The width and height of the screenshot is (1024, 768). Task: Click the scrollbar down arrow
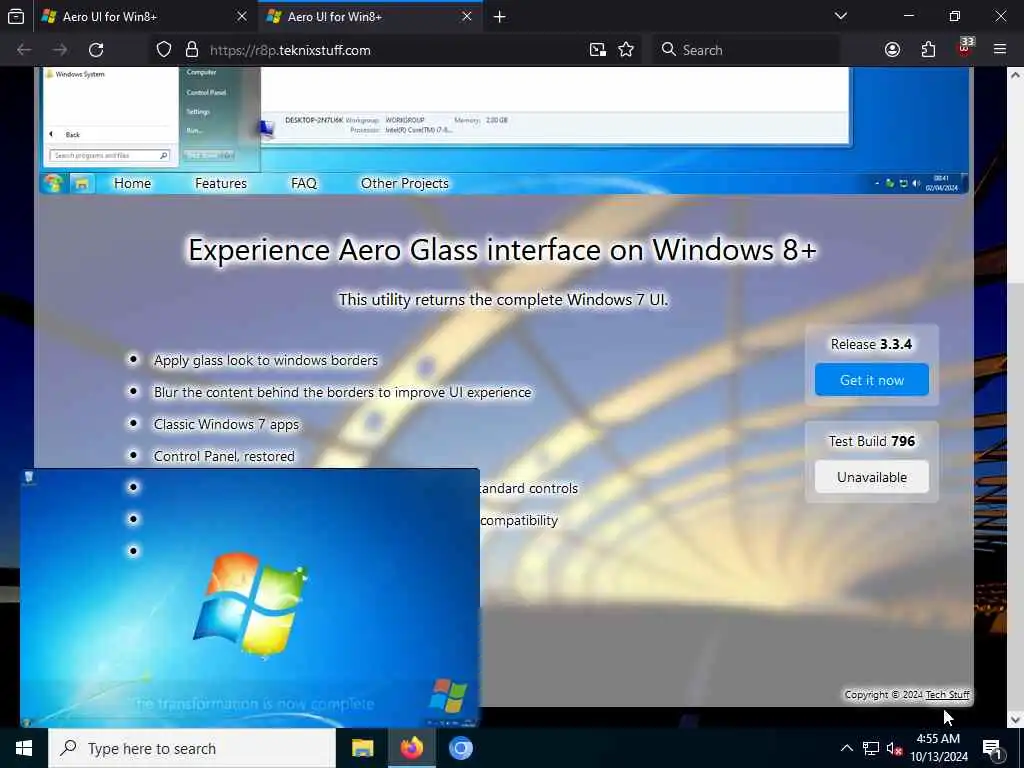point(1015,720)
